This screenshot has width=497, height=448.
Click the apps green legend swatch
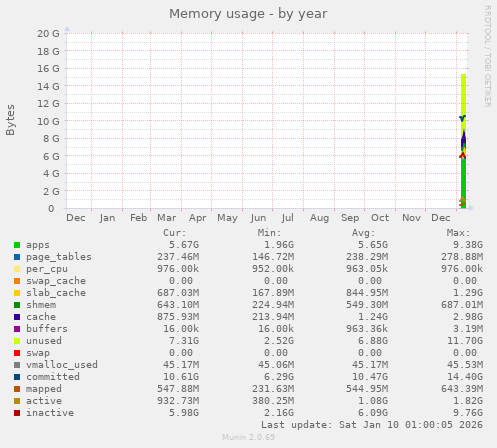tap(17, 245)
